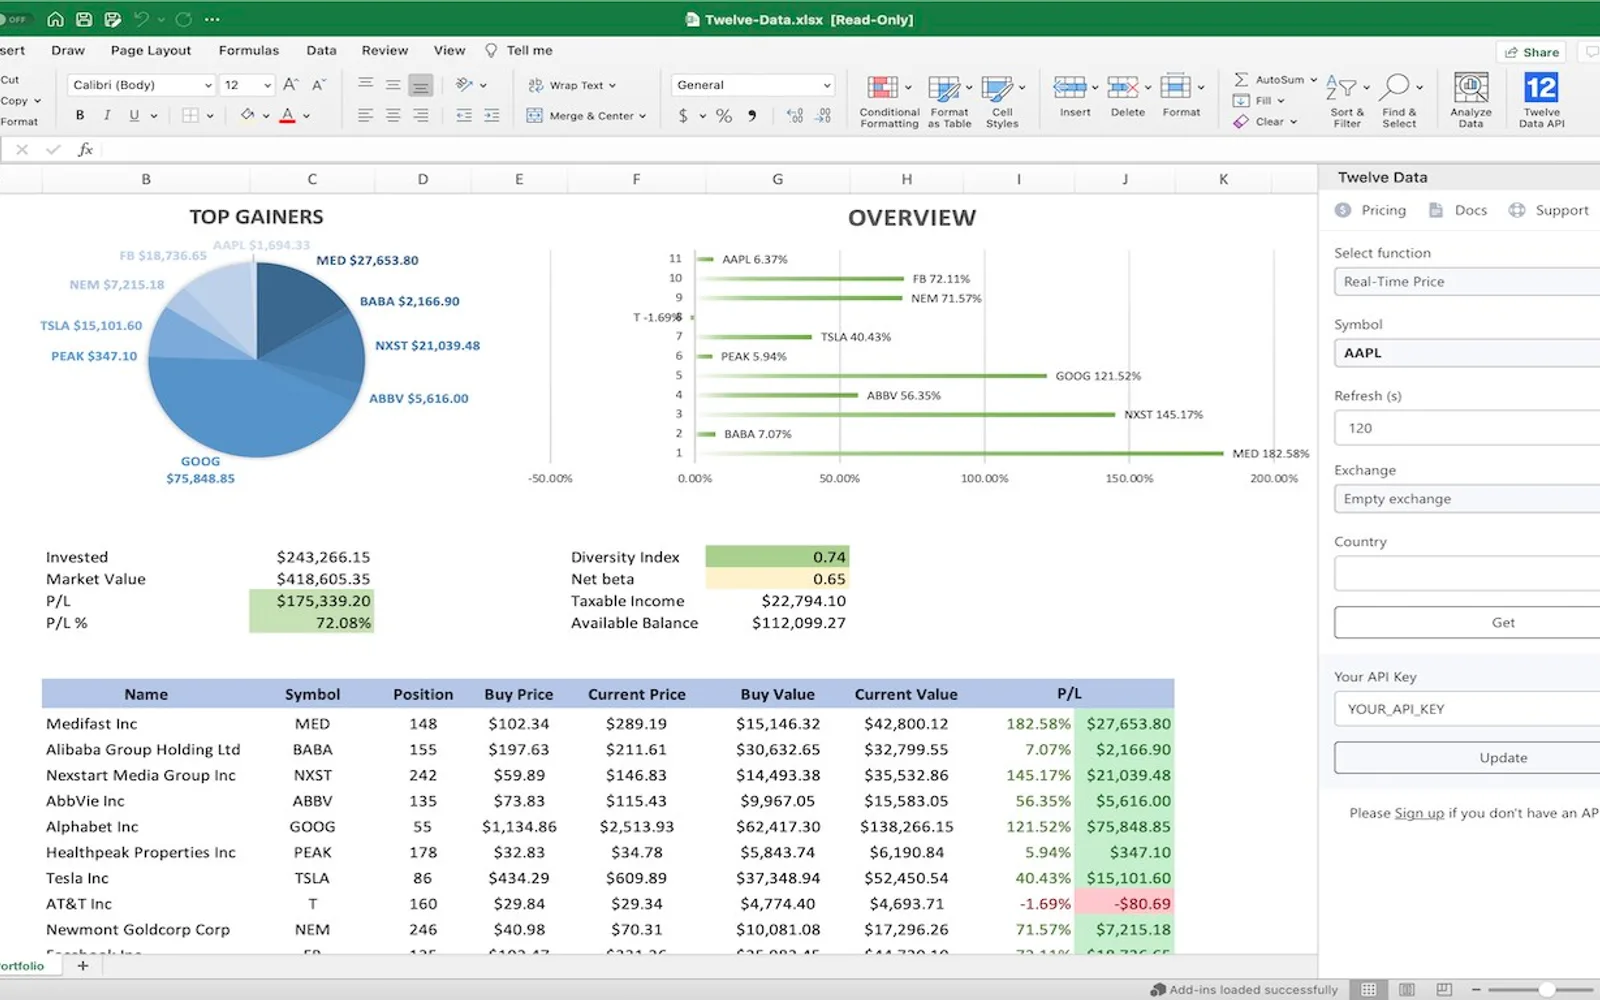1600x1000 pixels.
Task: Open the Page Layout tab
Action: 151,50
